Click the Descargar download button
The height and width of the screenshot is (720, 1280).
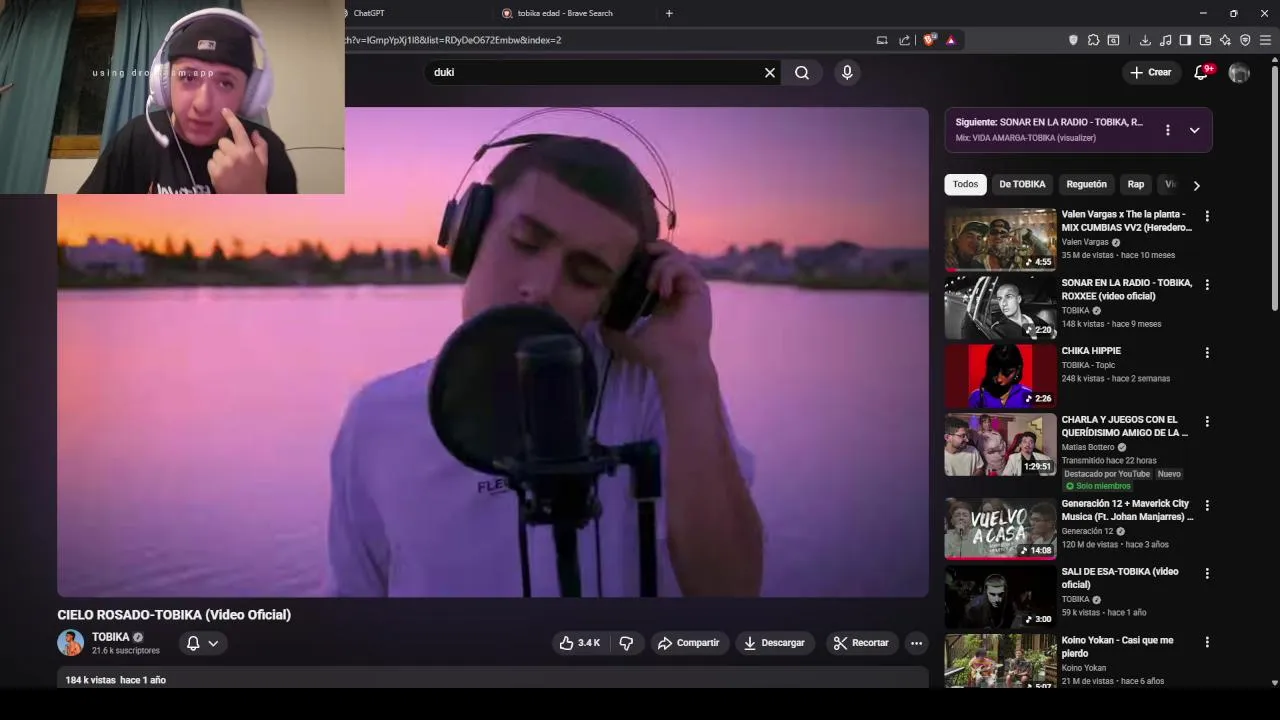(x=774, y=643)
